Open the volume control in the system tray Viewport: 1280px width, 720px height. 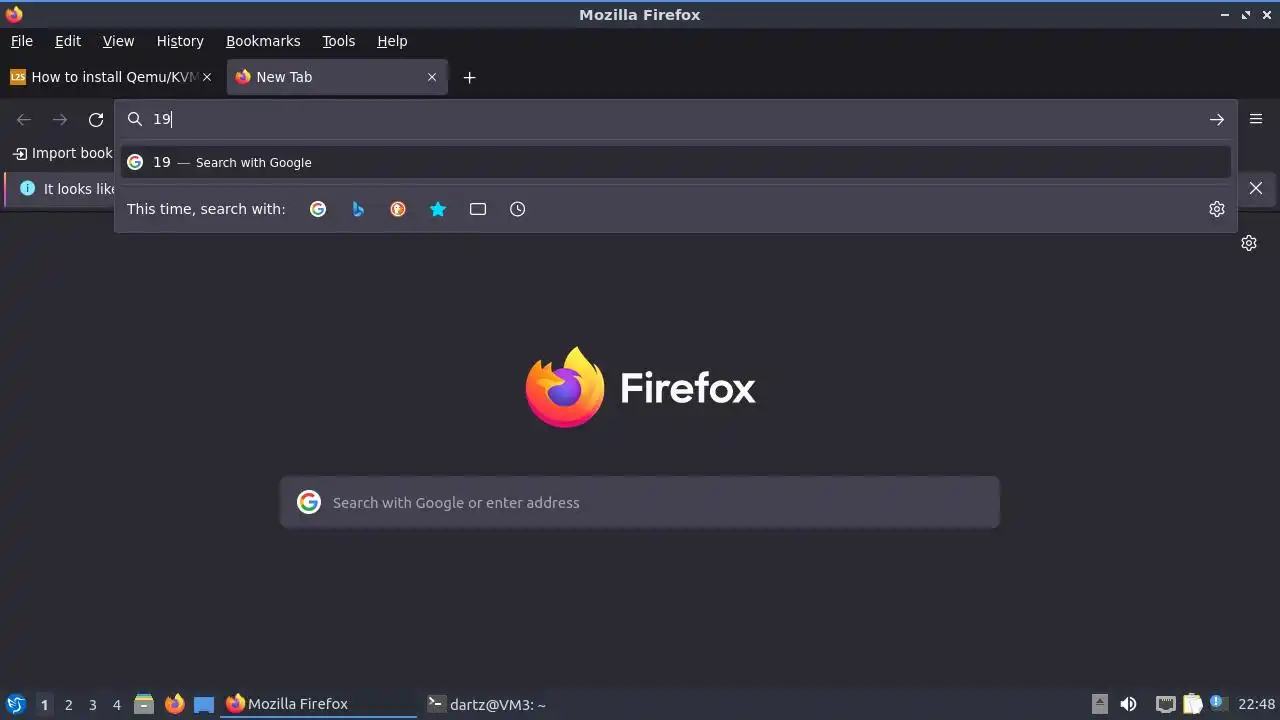click(1128, 704)
